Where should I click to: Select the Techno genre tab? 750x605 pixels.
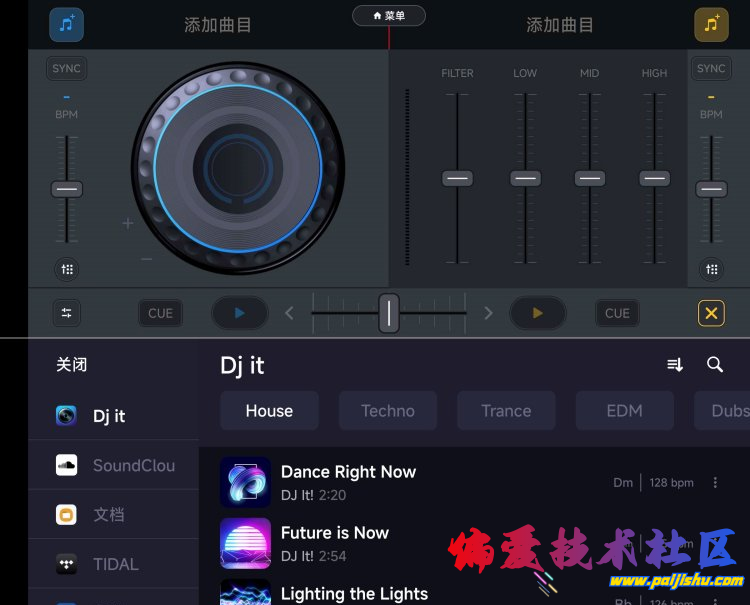(388, 411)
